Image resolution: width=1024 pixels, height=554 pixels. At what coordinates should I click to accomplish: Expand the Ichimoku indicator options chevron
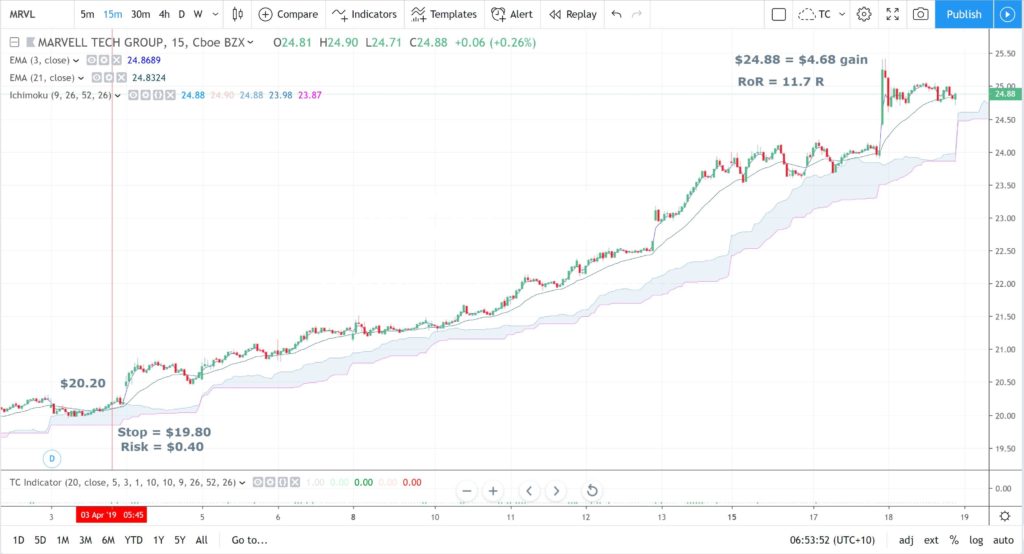(118, 95)
